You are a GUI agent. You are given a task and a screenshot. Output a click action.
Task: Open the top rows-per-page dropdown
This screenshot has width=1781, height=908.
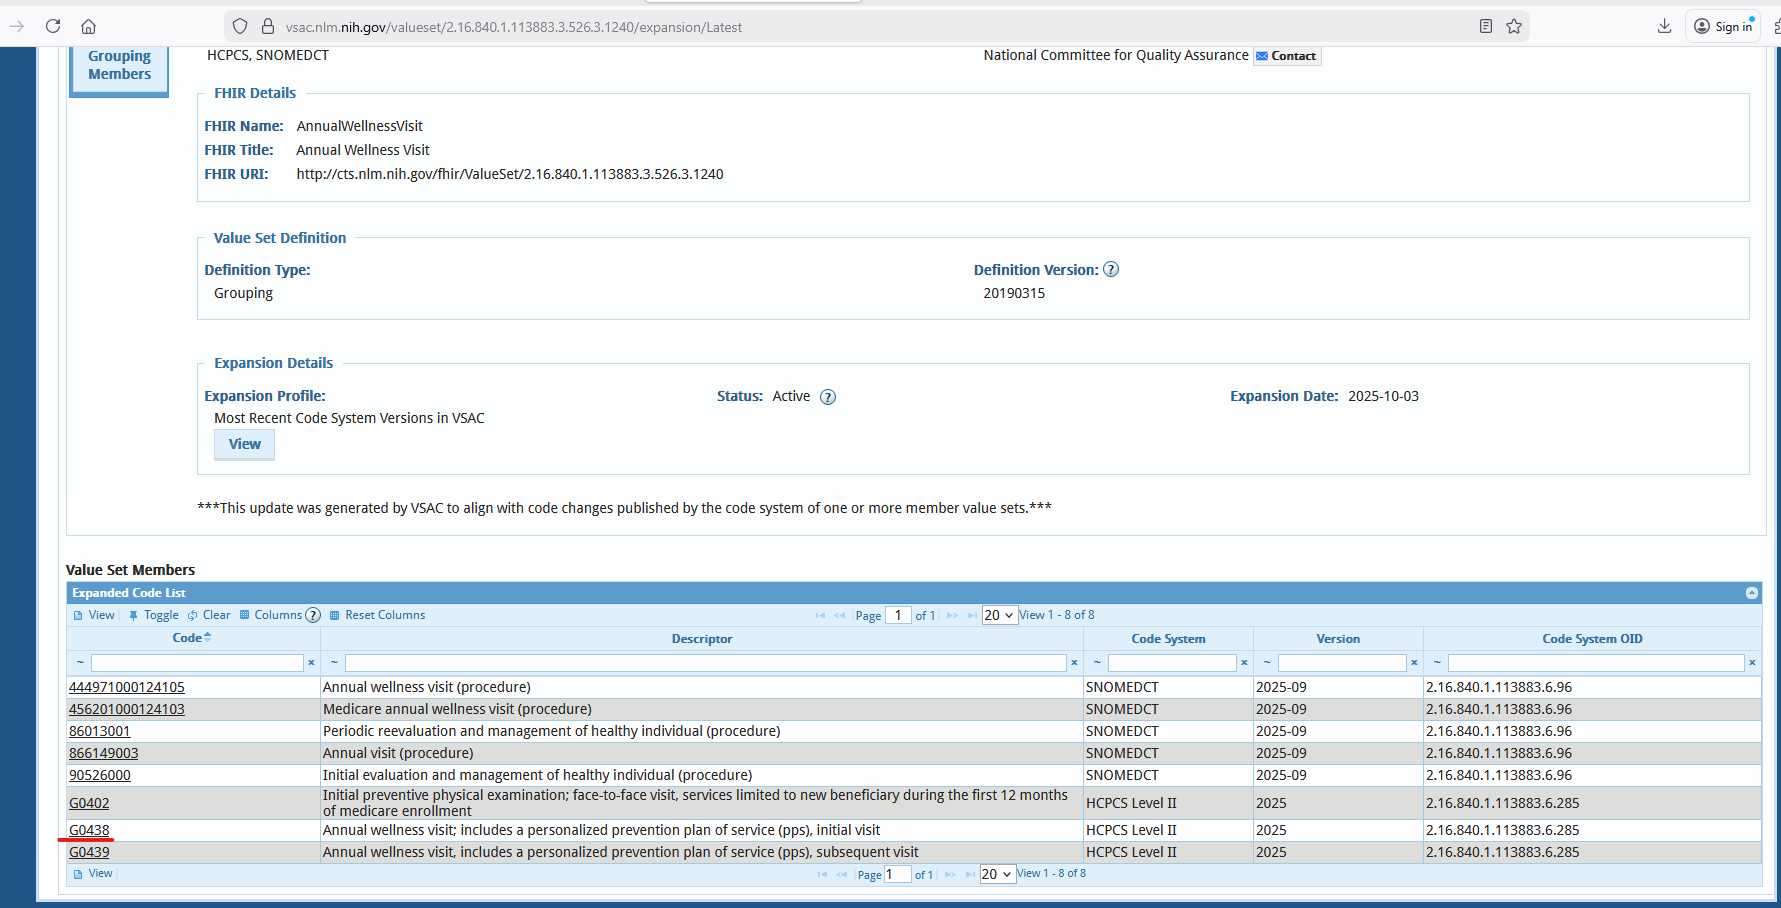998,615
